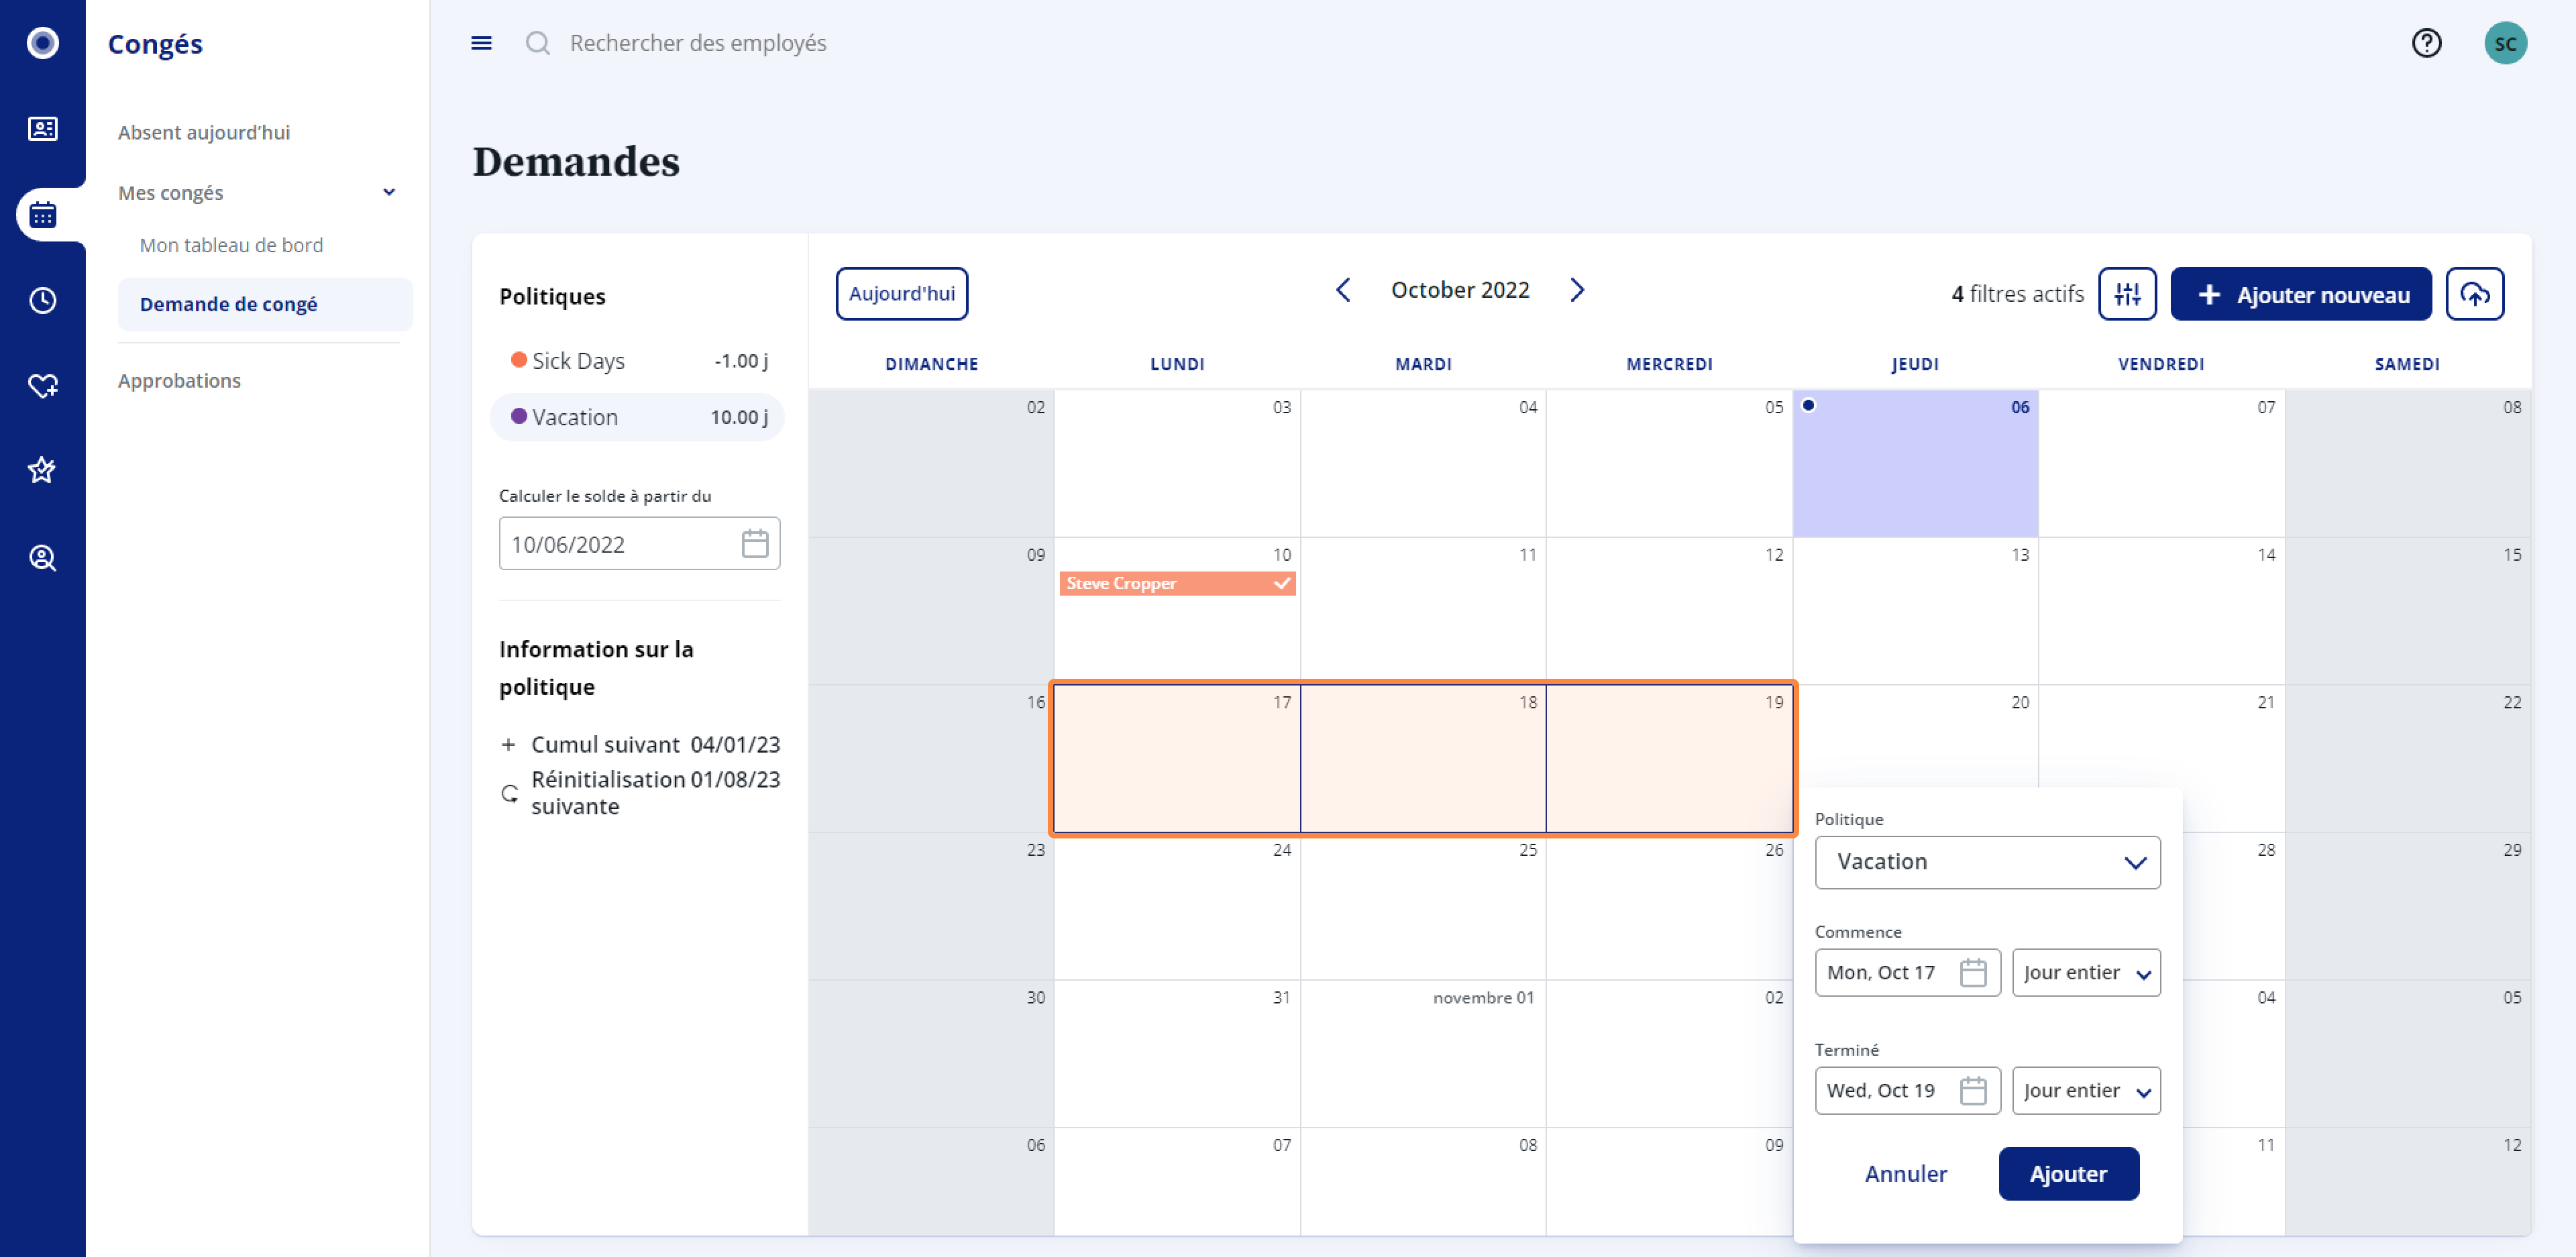Click the Ajouter button in popup

coord(2068,1174)
